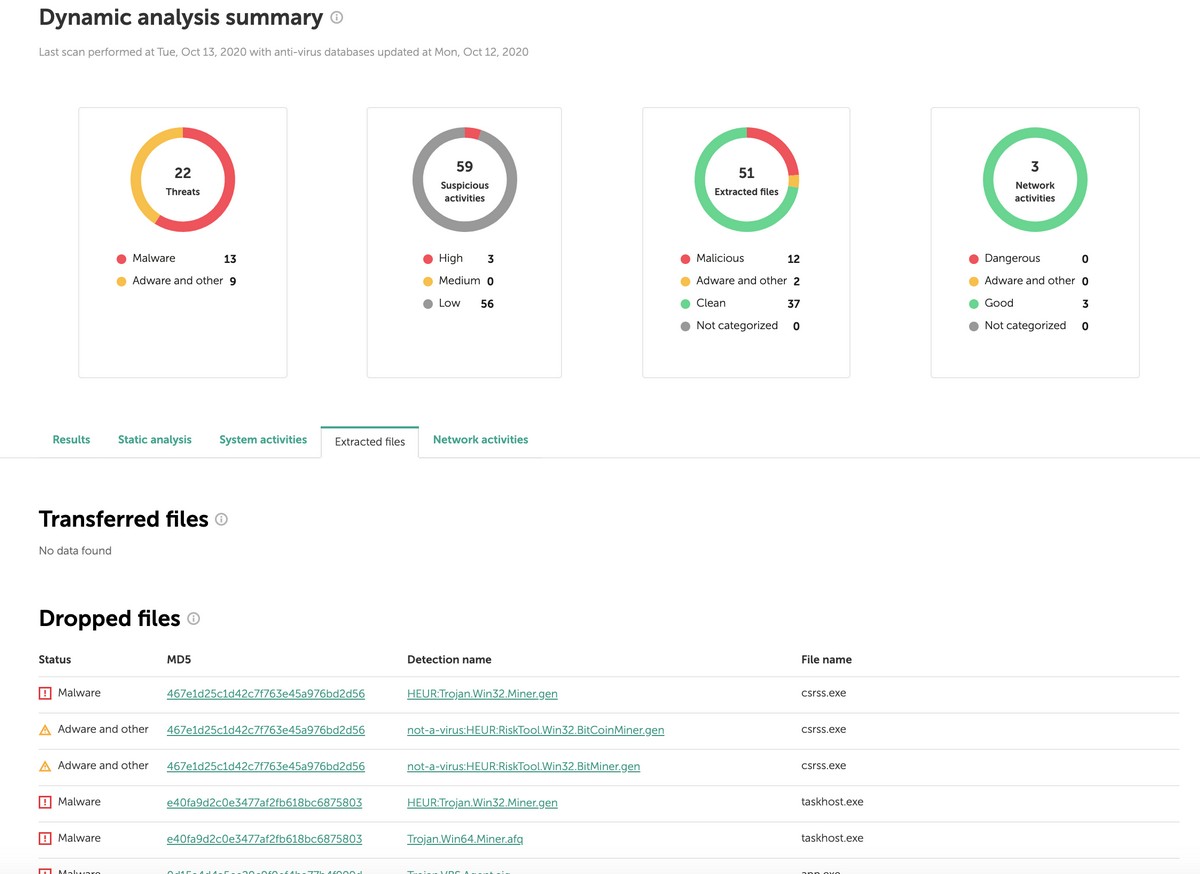Viewport: 1200px width, 874px height.
Task: Click info icon next to Dropped files
Action: 193,619
